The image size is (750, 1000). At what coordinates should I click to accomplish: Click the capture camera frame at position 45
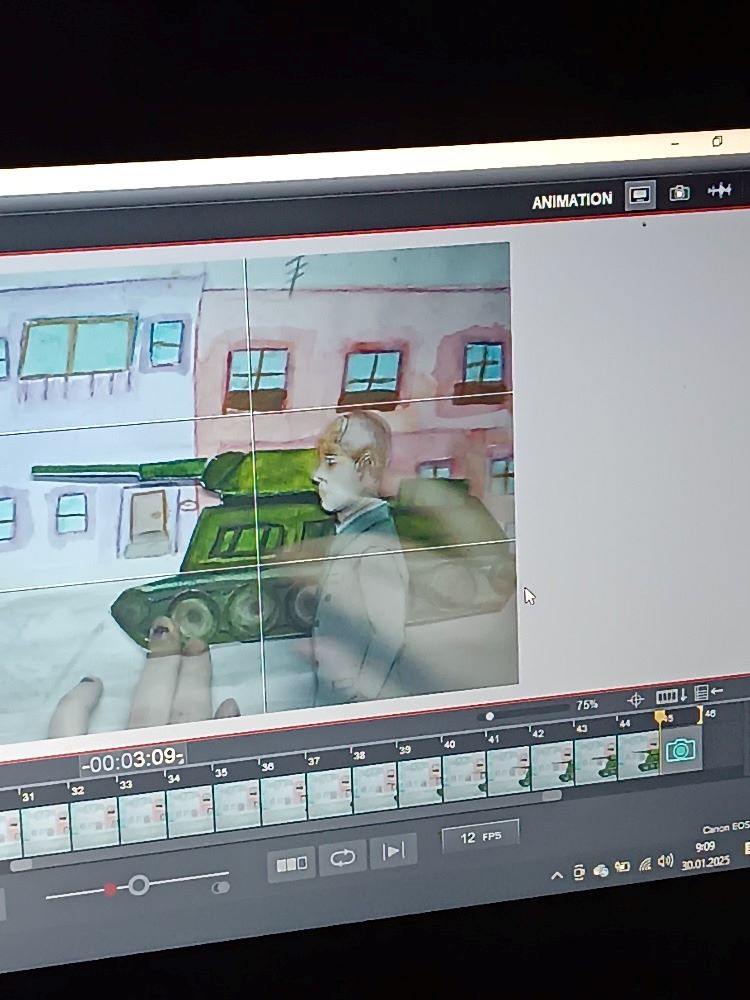(680, 749)
